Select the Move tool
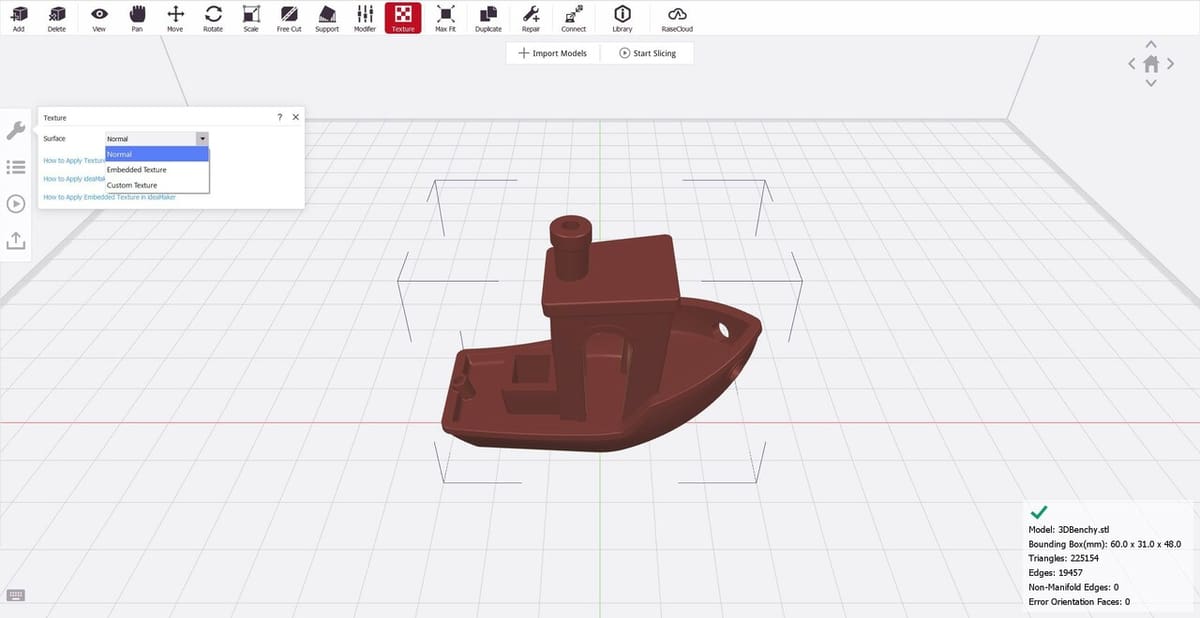Screen dimensions: 1200x618 click(175, 18)
